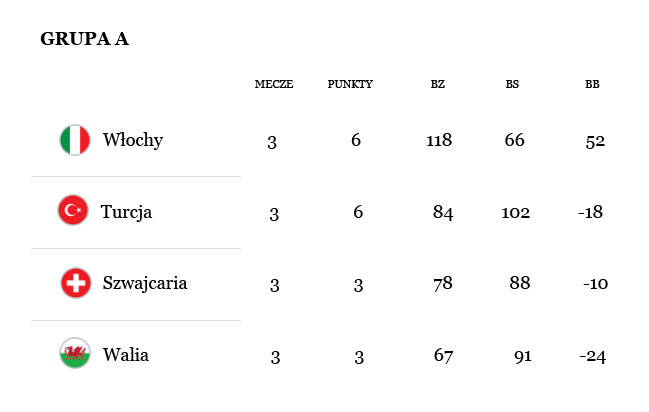Open the Włochy team link
The image size is (649, 412).
(x=132, y=140)
